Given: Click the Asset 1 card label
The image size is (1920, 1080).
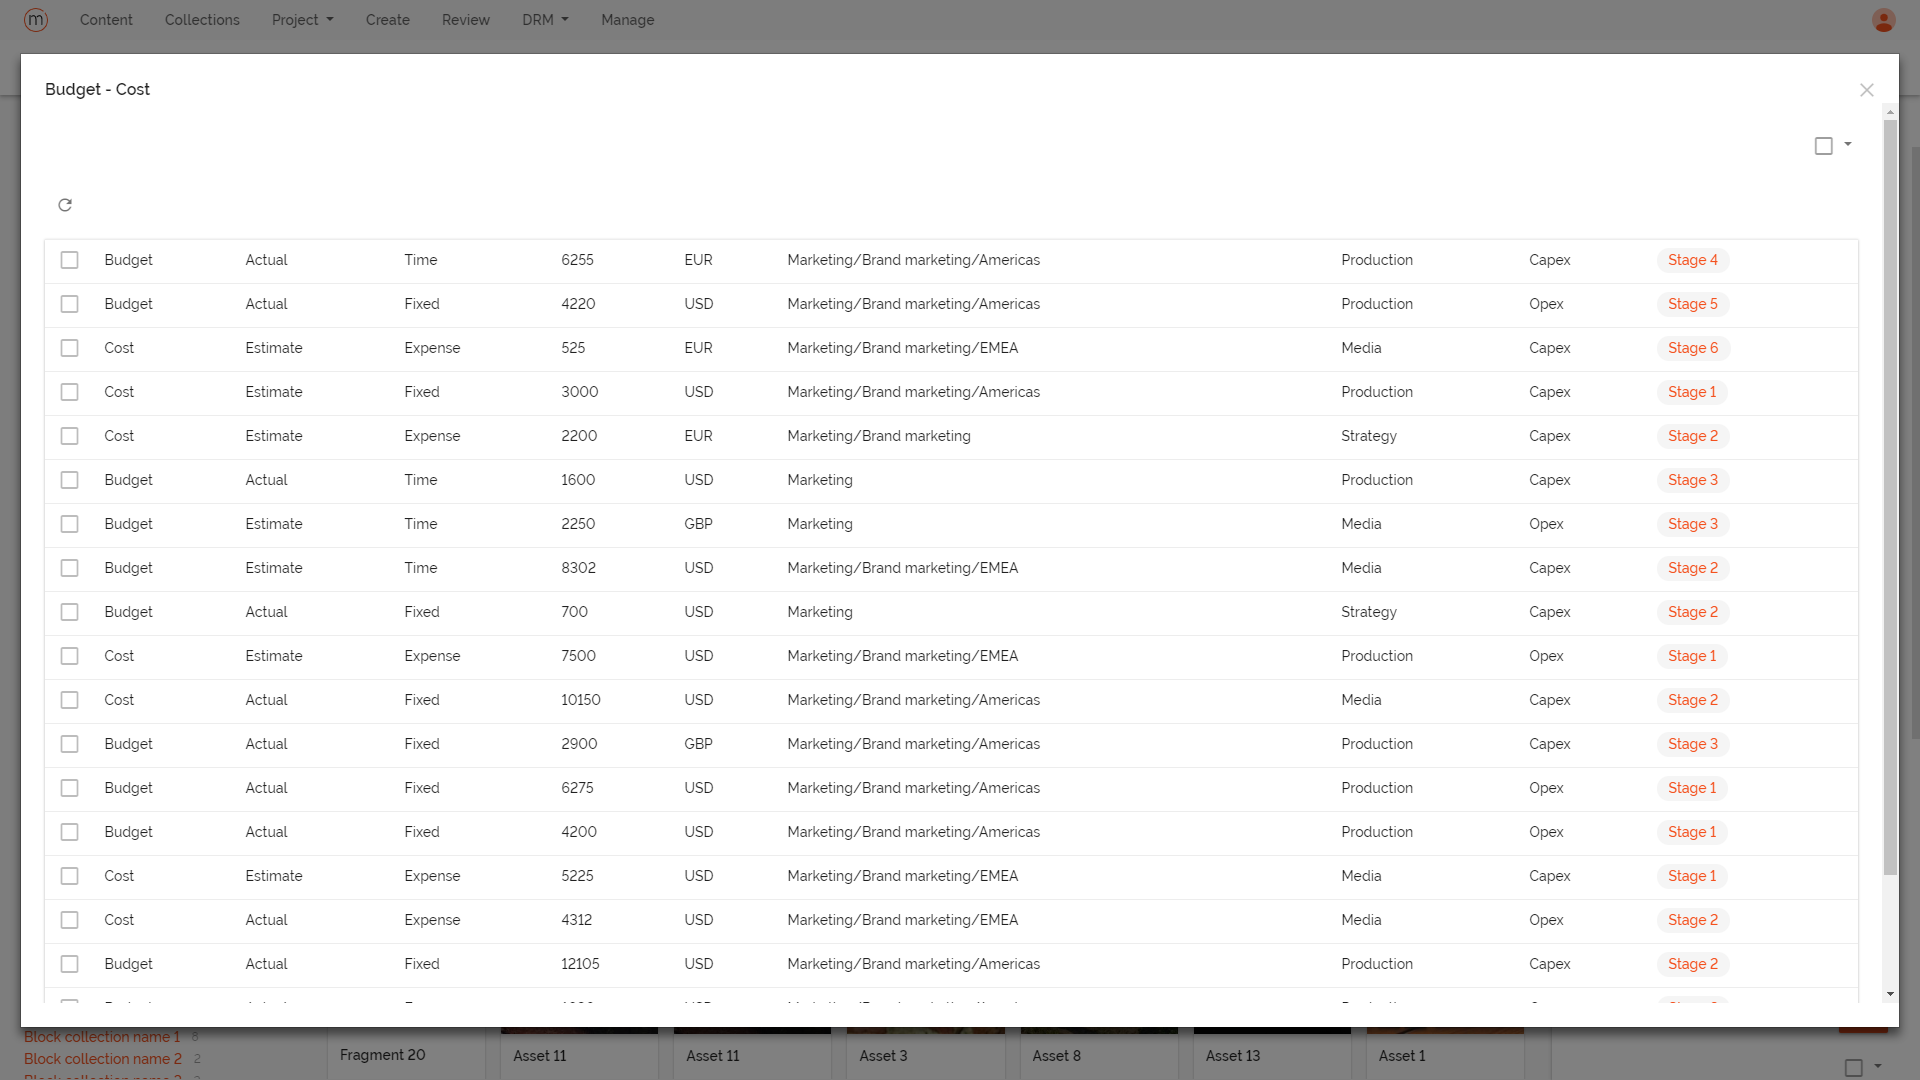Looking at the screenshot, I should [1402, 1056].
